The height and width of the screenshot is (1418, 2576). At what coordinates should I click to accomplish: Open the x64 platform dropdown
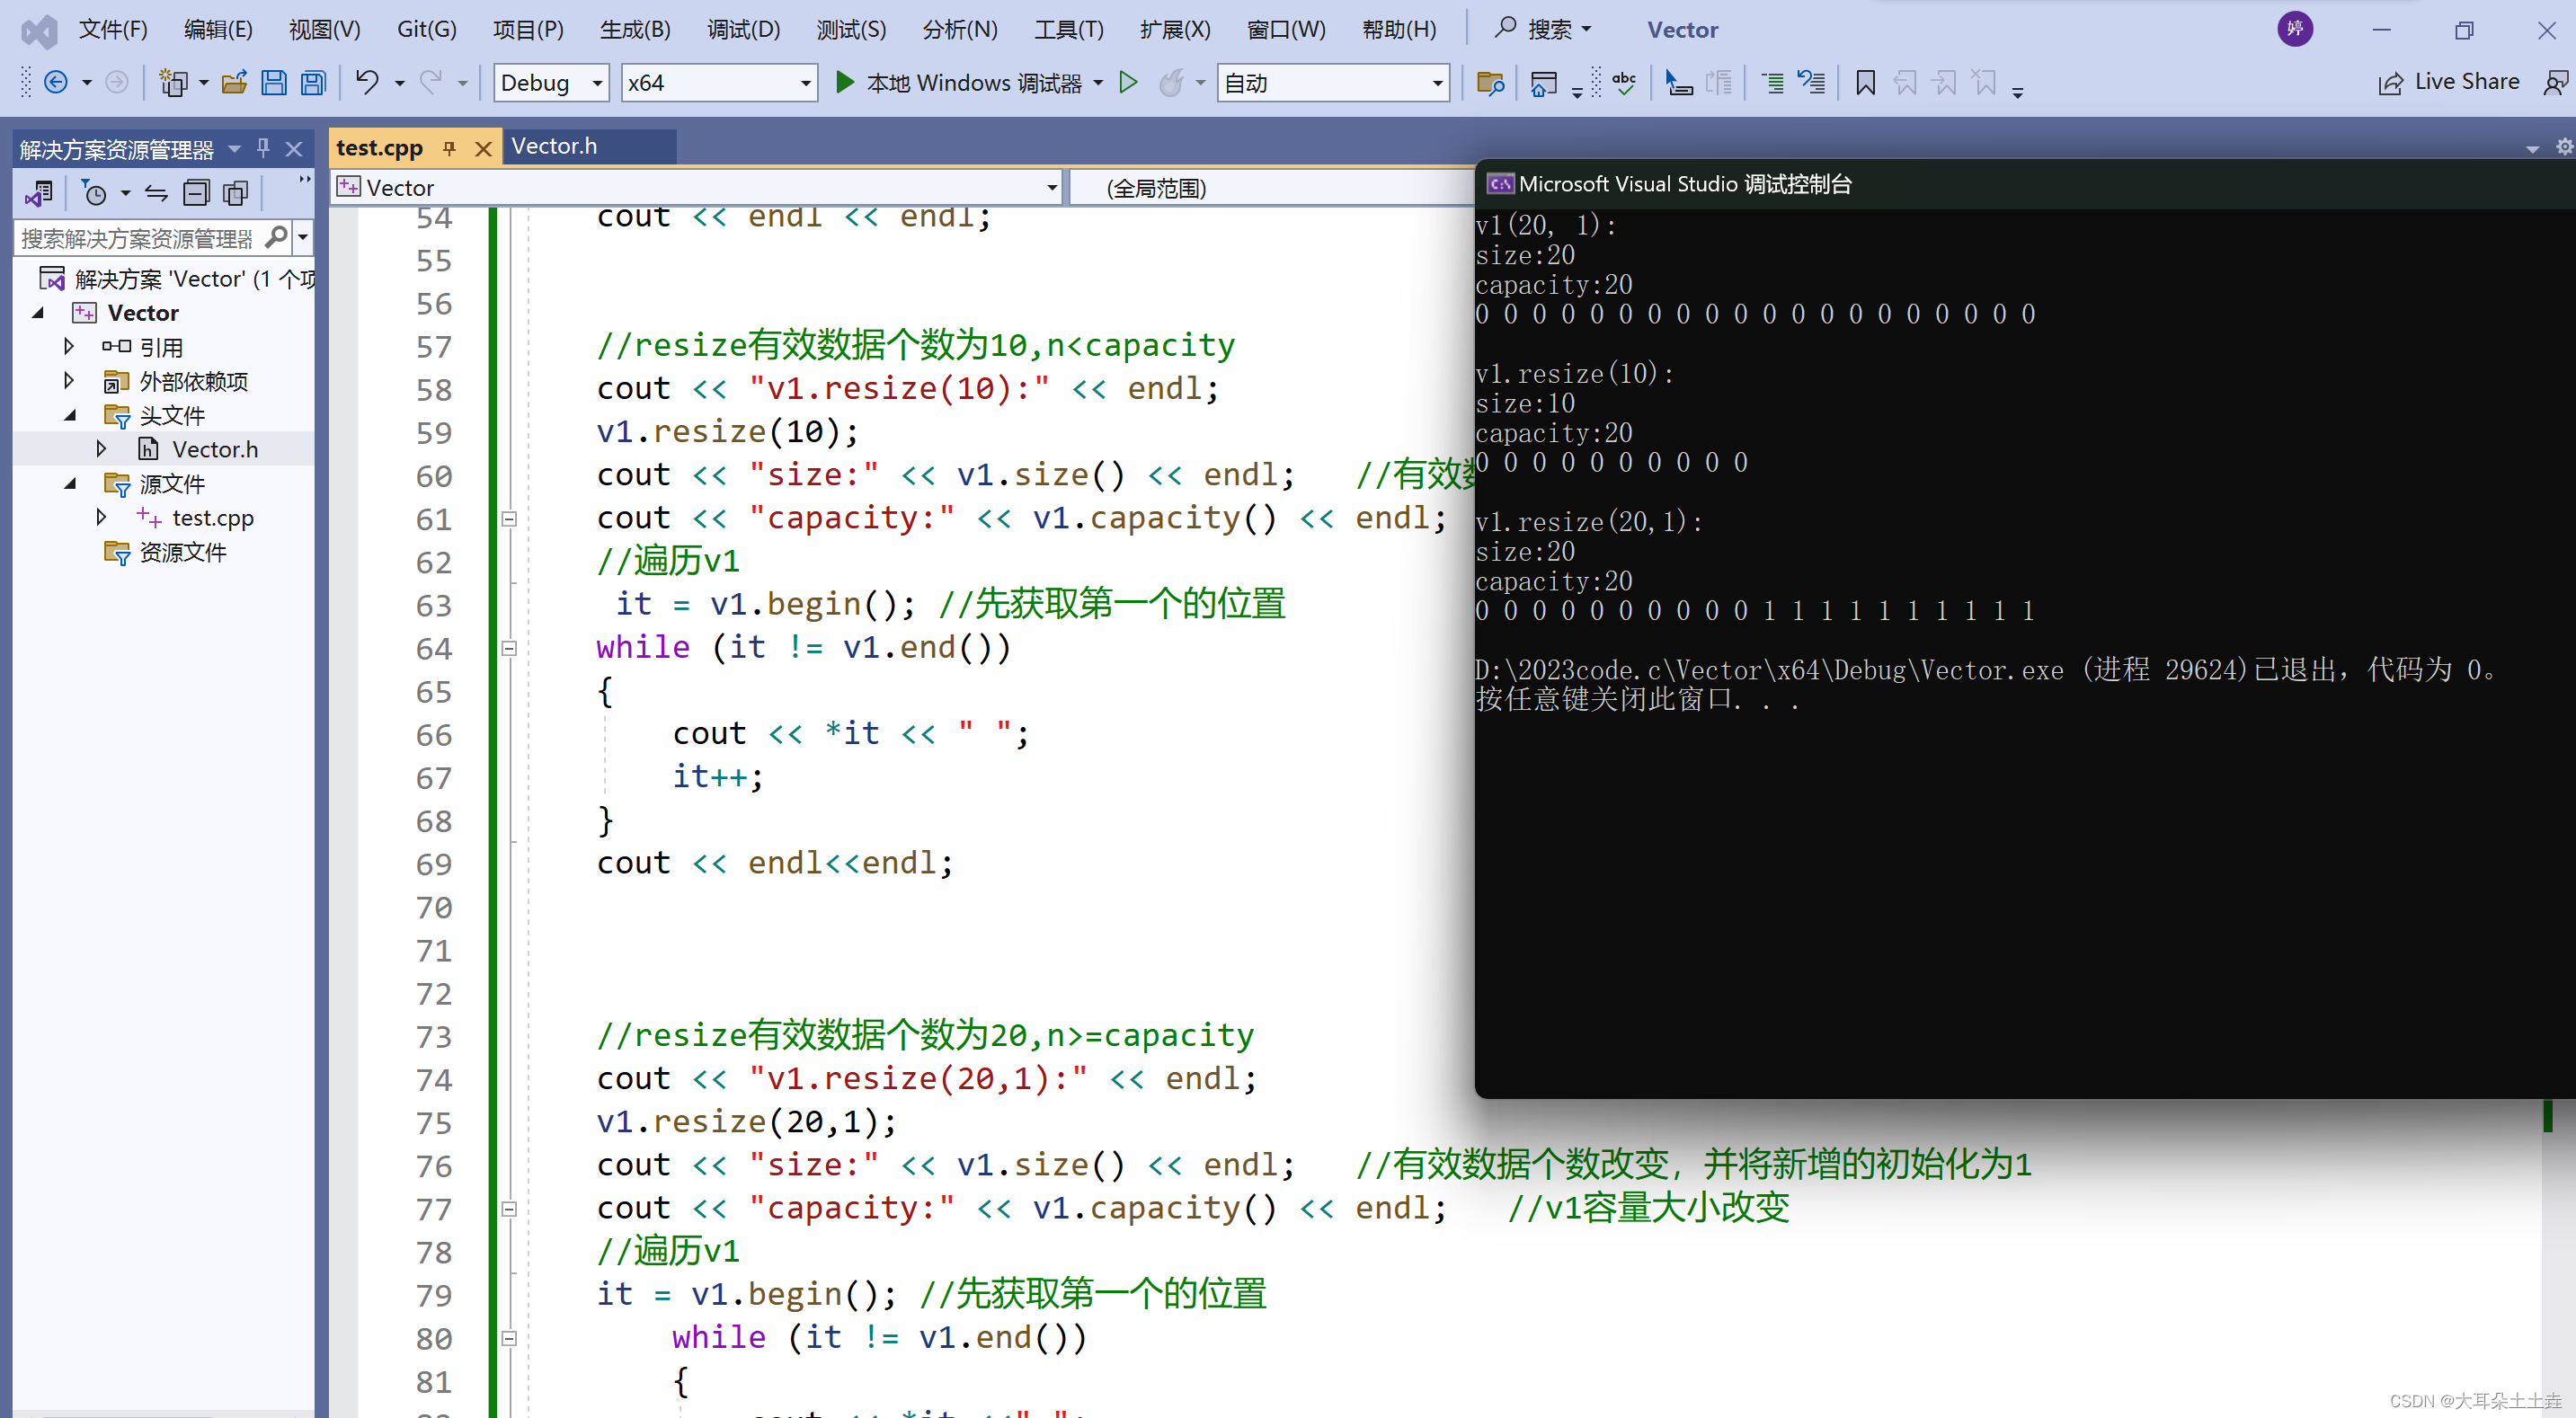coord(718,83)
